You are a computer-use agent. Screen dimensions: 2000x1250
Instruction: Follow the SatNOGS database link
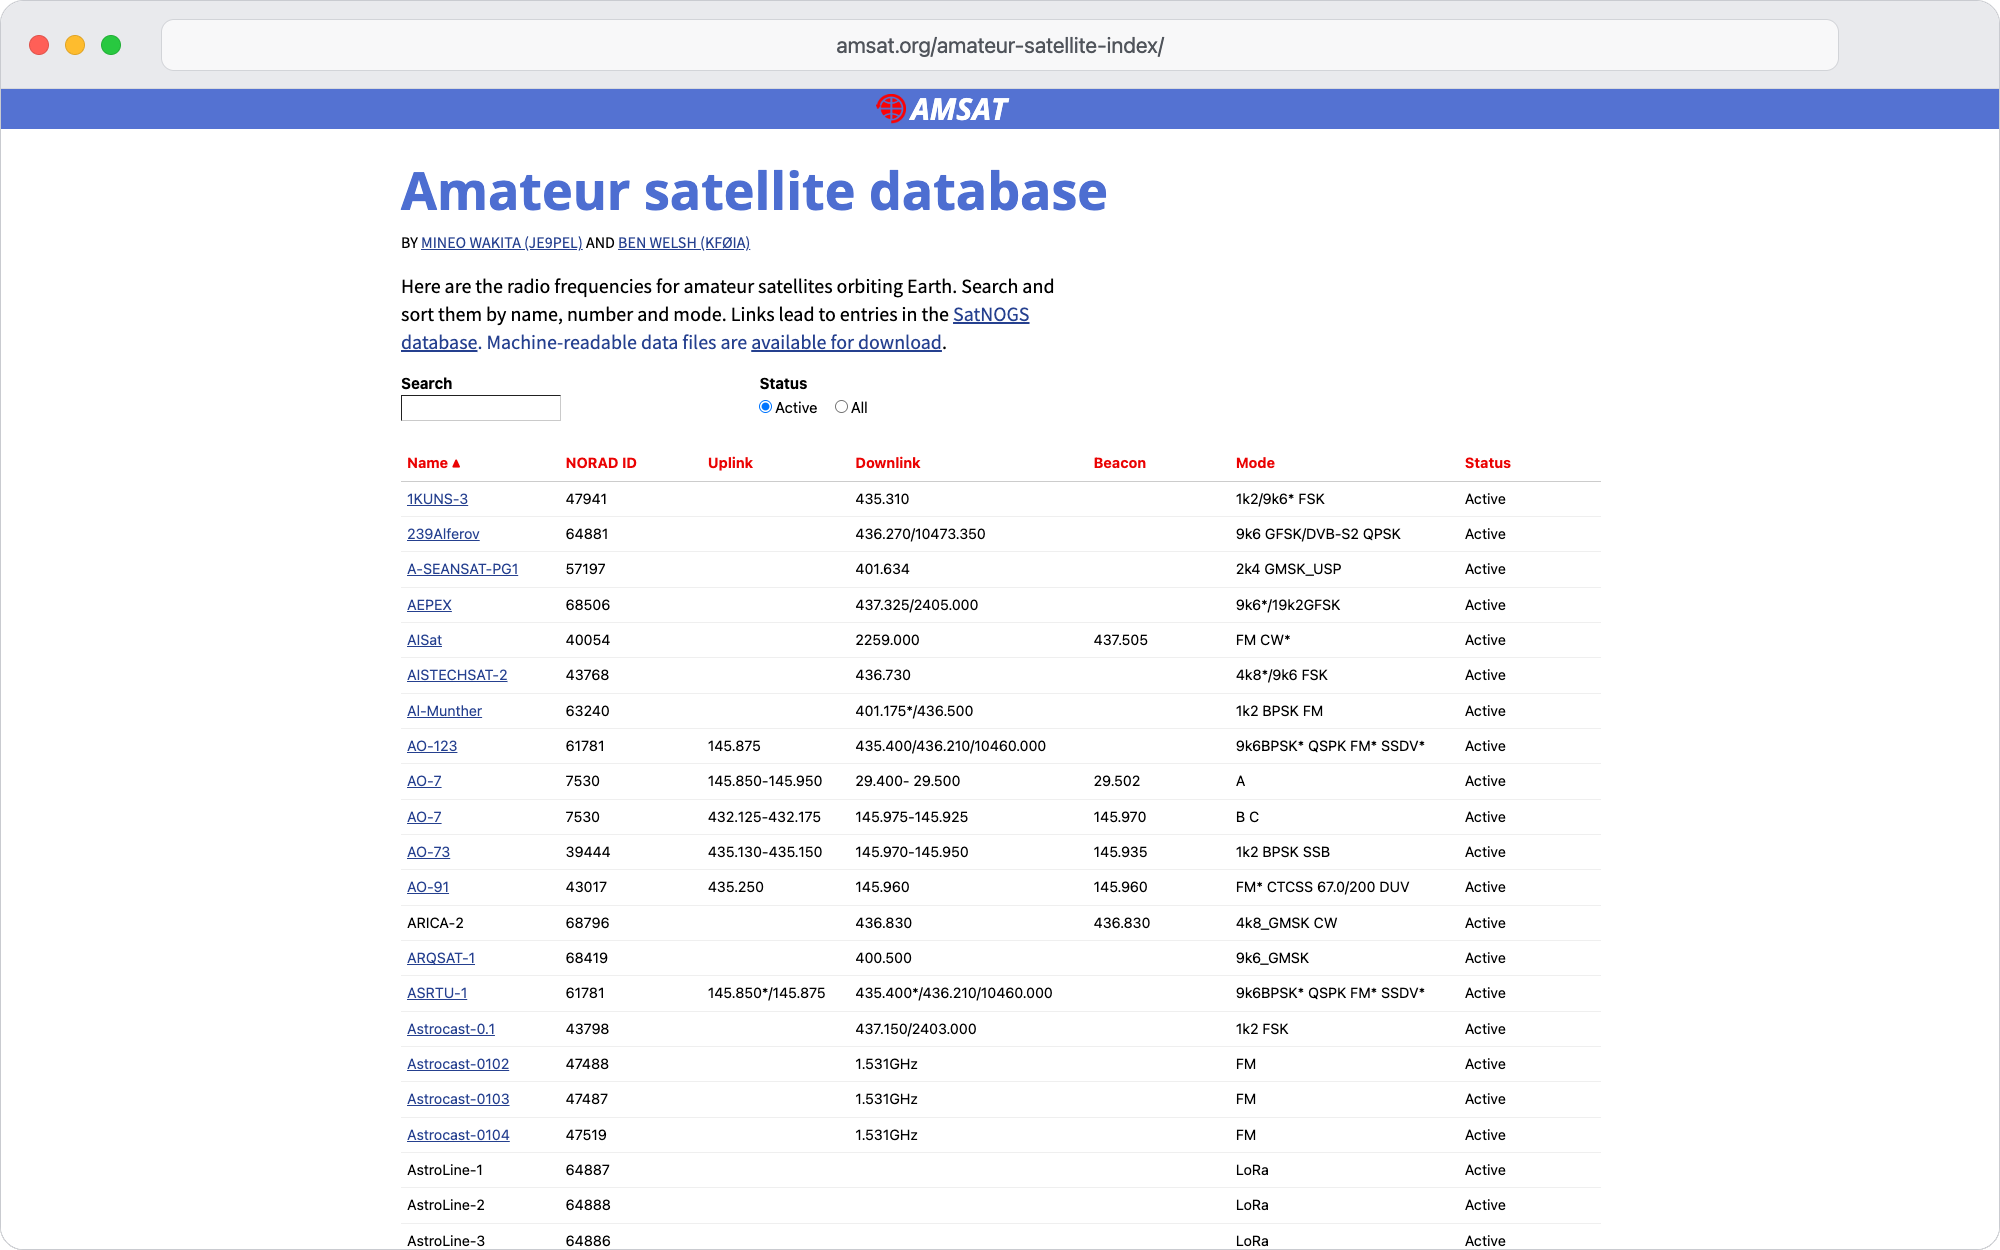click(x=990, y=314)
